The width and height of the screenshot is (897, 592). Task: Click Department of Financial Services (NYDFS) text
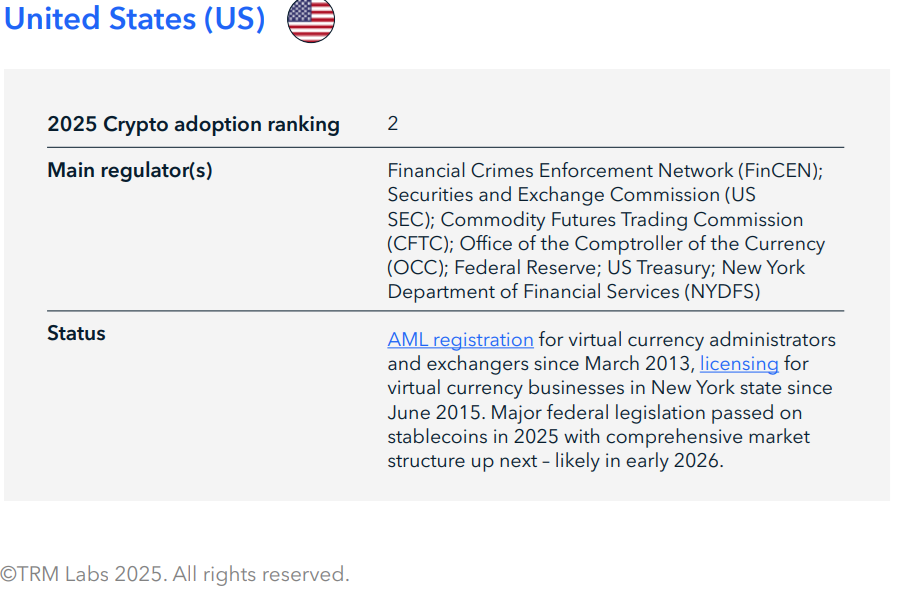[574, 292]
